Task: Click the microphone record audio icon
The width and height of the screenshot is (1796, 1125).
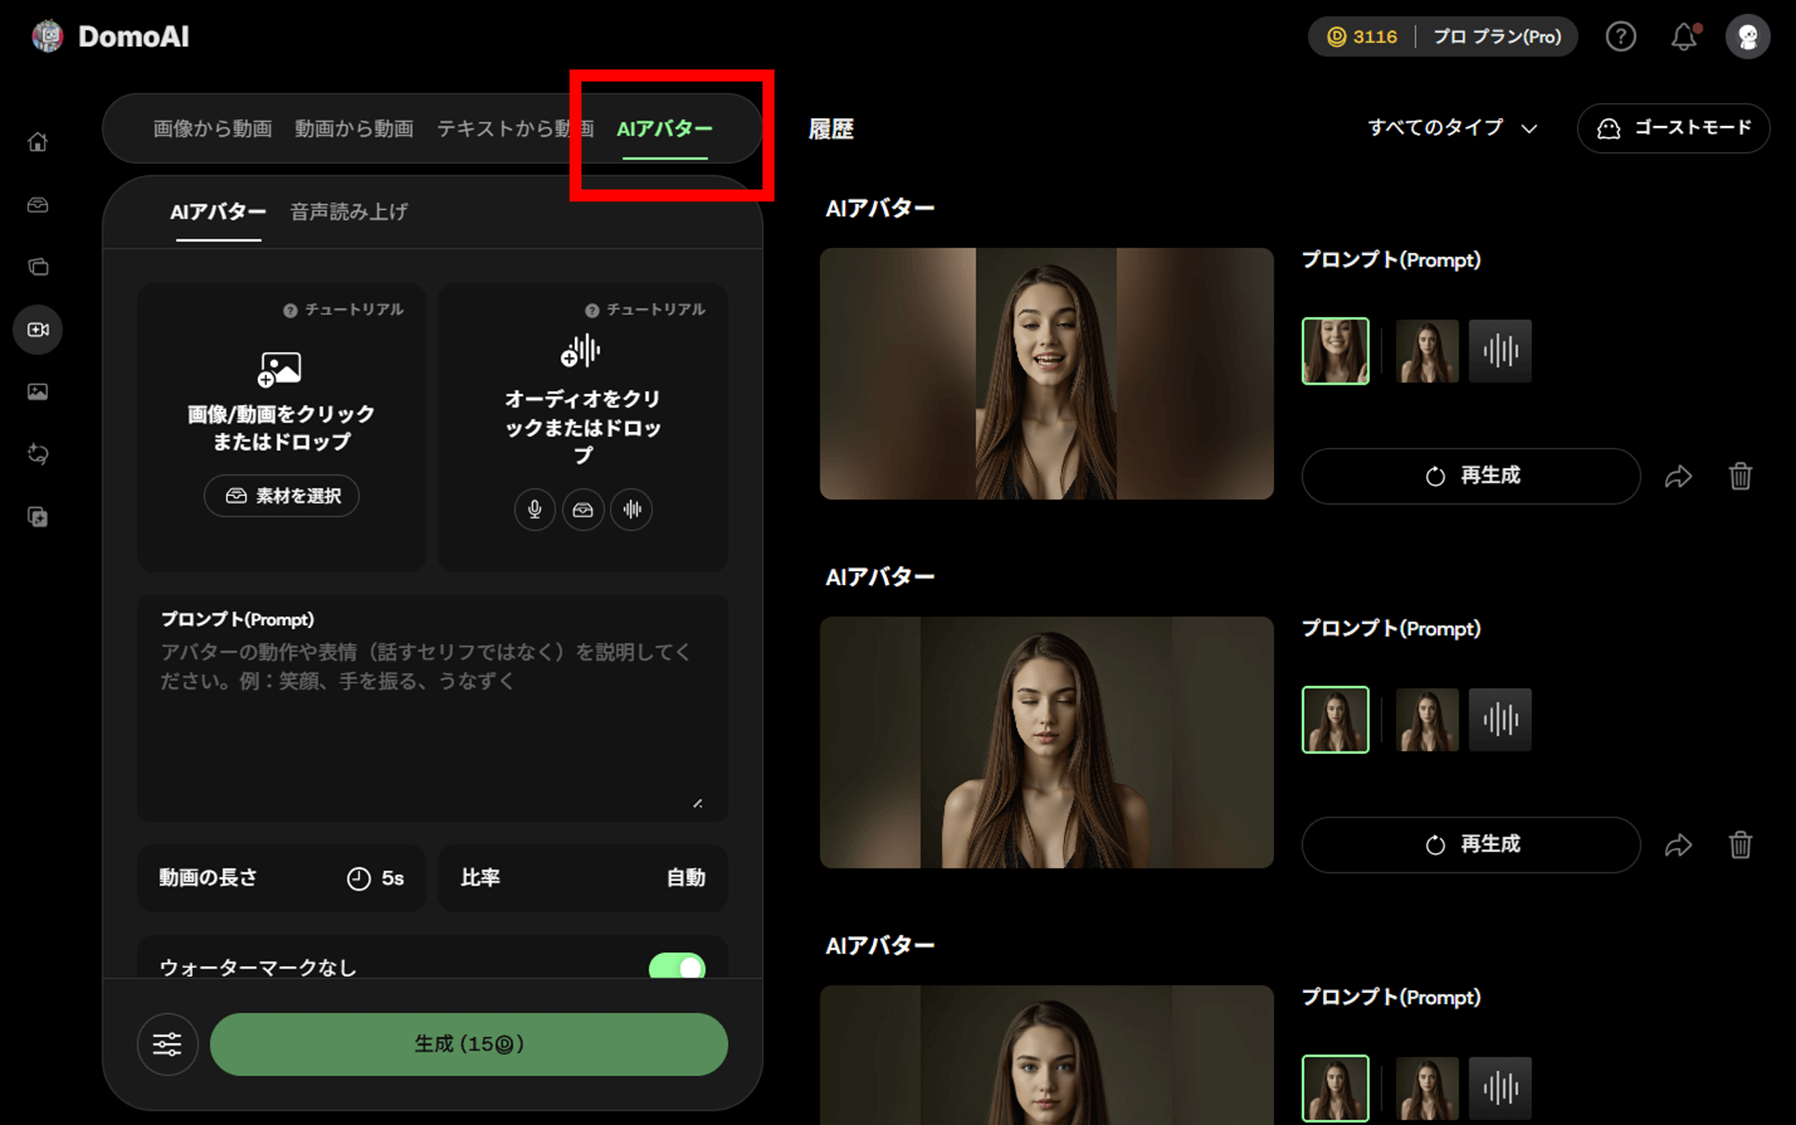Action: pos(535,510)
